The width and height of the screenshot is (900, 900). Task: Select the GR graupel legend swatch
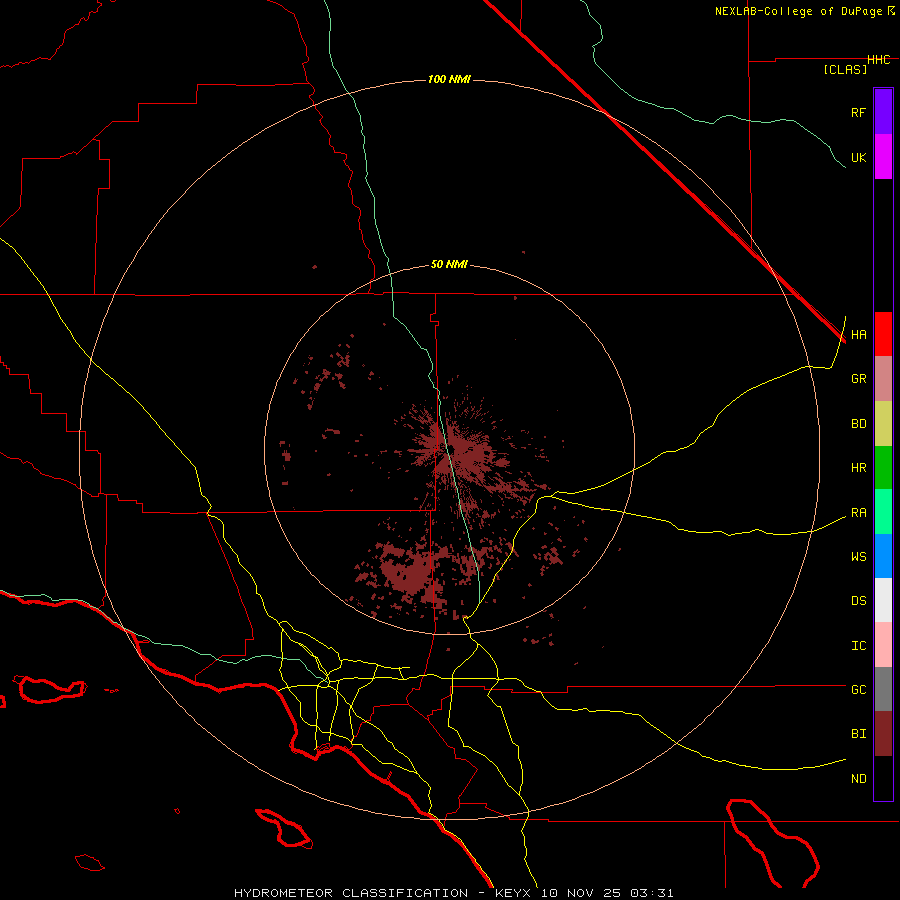(x=883, y=379)
